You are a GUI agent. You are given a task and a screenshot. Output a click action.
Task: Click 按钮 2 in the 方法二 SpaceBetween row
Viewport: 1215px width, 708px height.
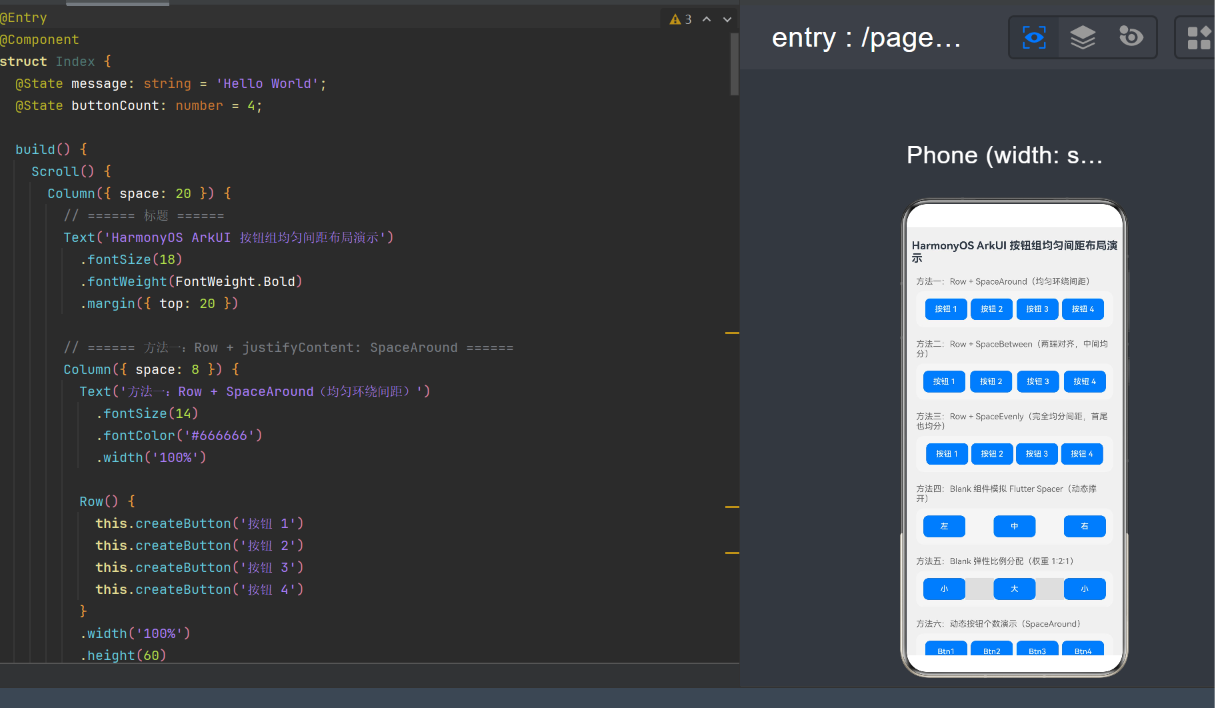(991, 381)
